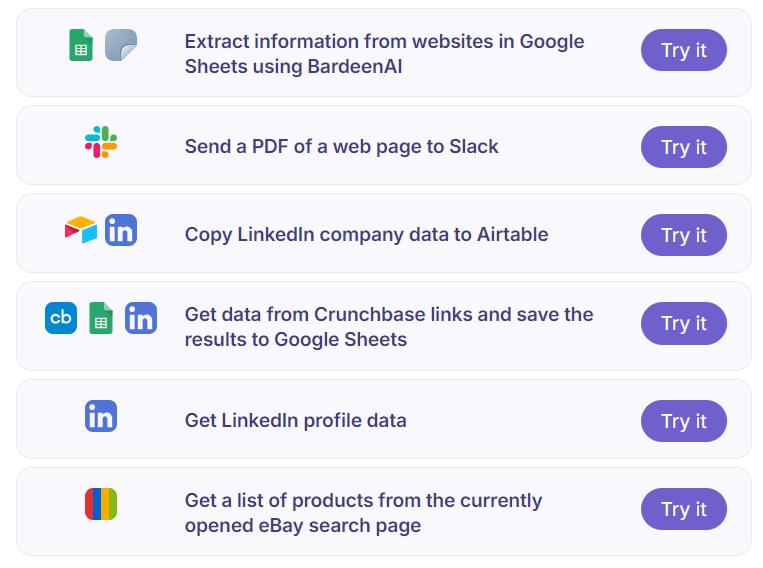Click LinkedIn icon beside Airtable logo
763x568 pixels.
click(121, 230)
